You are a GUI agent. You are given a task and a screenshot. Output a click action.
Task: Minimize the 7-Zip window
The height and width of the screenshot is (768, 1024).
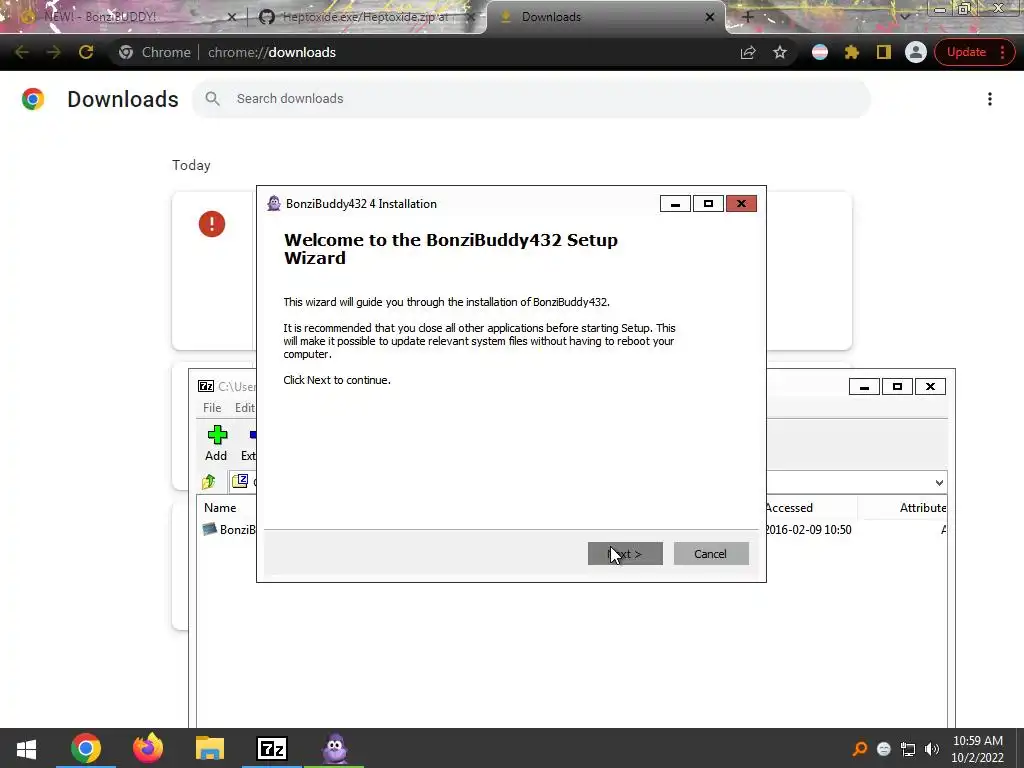tap(864, 387)
